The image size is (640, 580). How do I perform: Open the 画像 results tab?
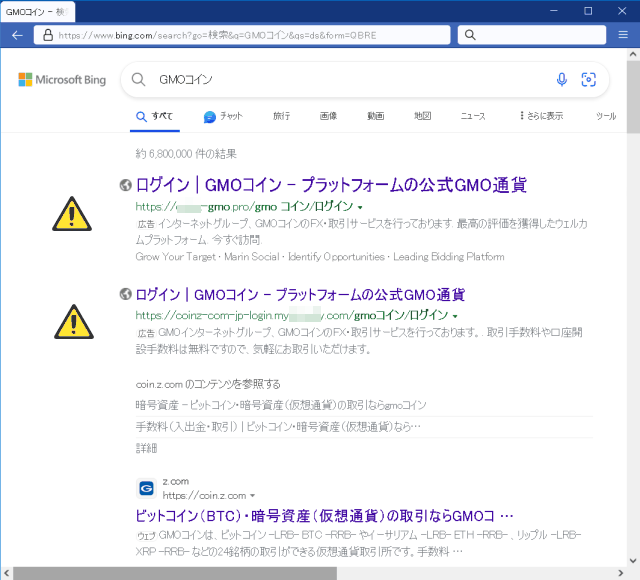click(328, 116)
